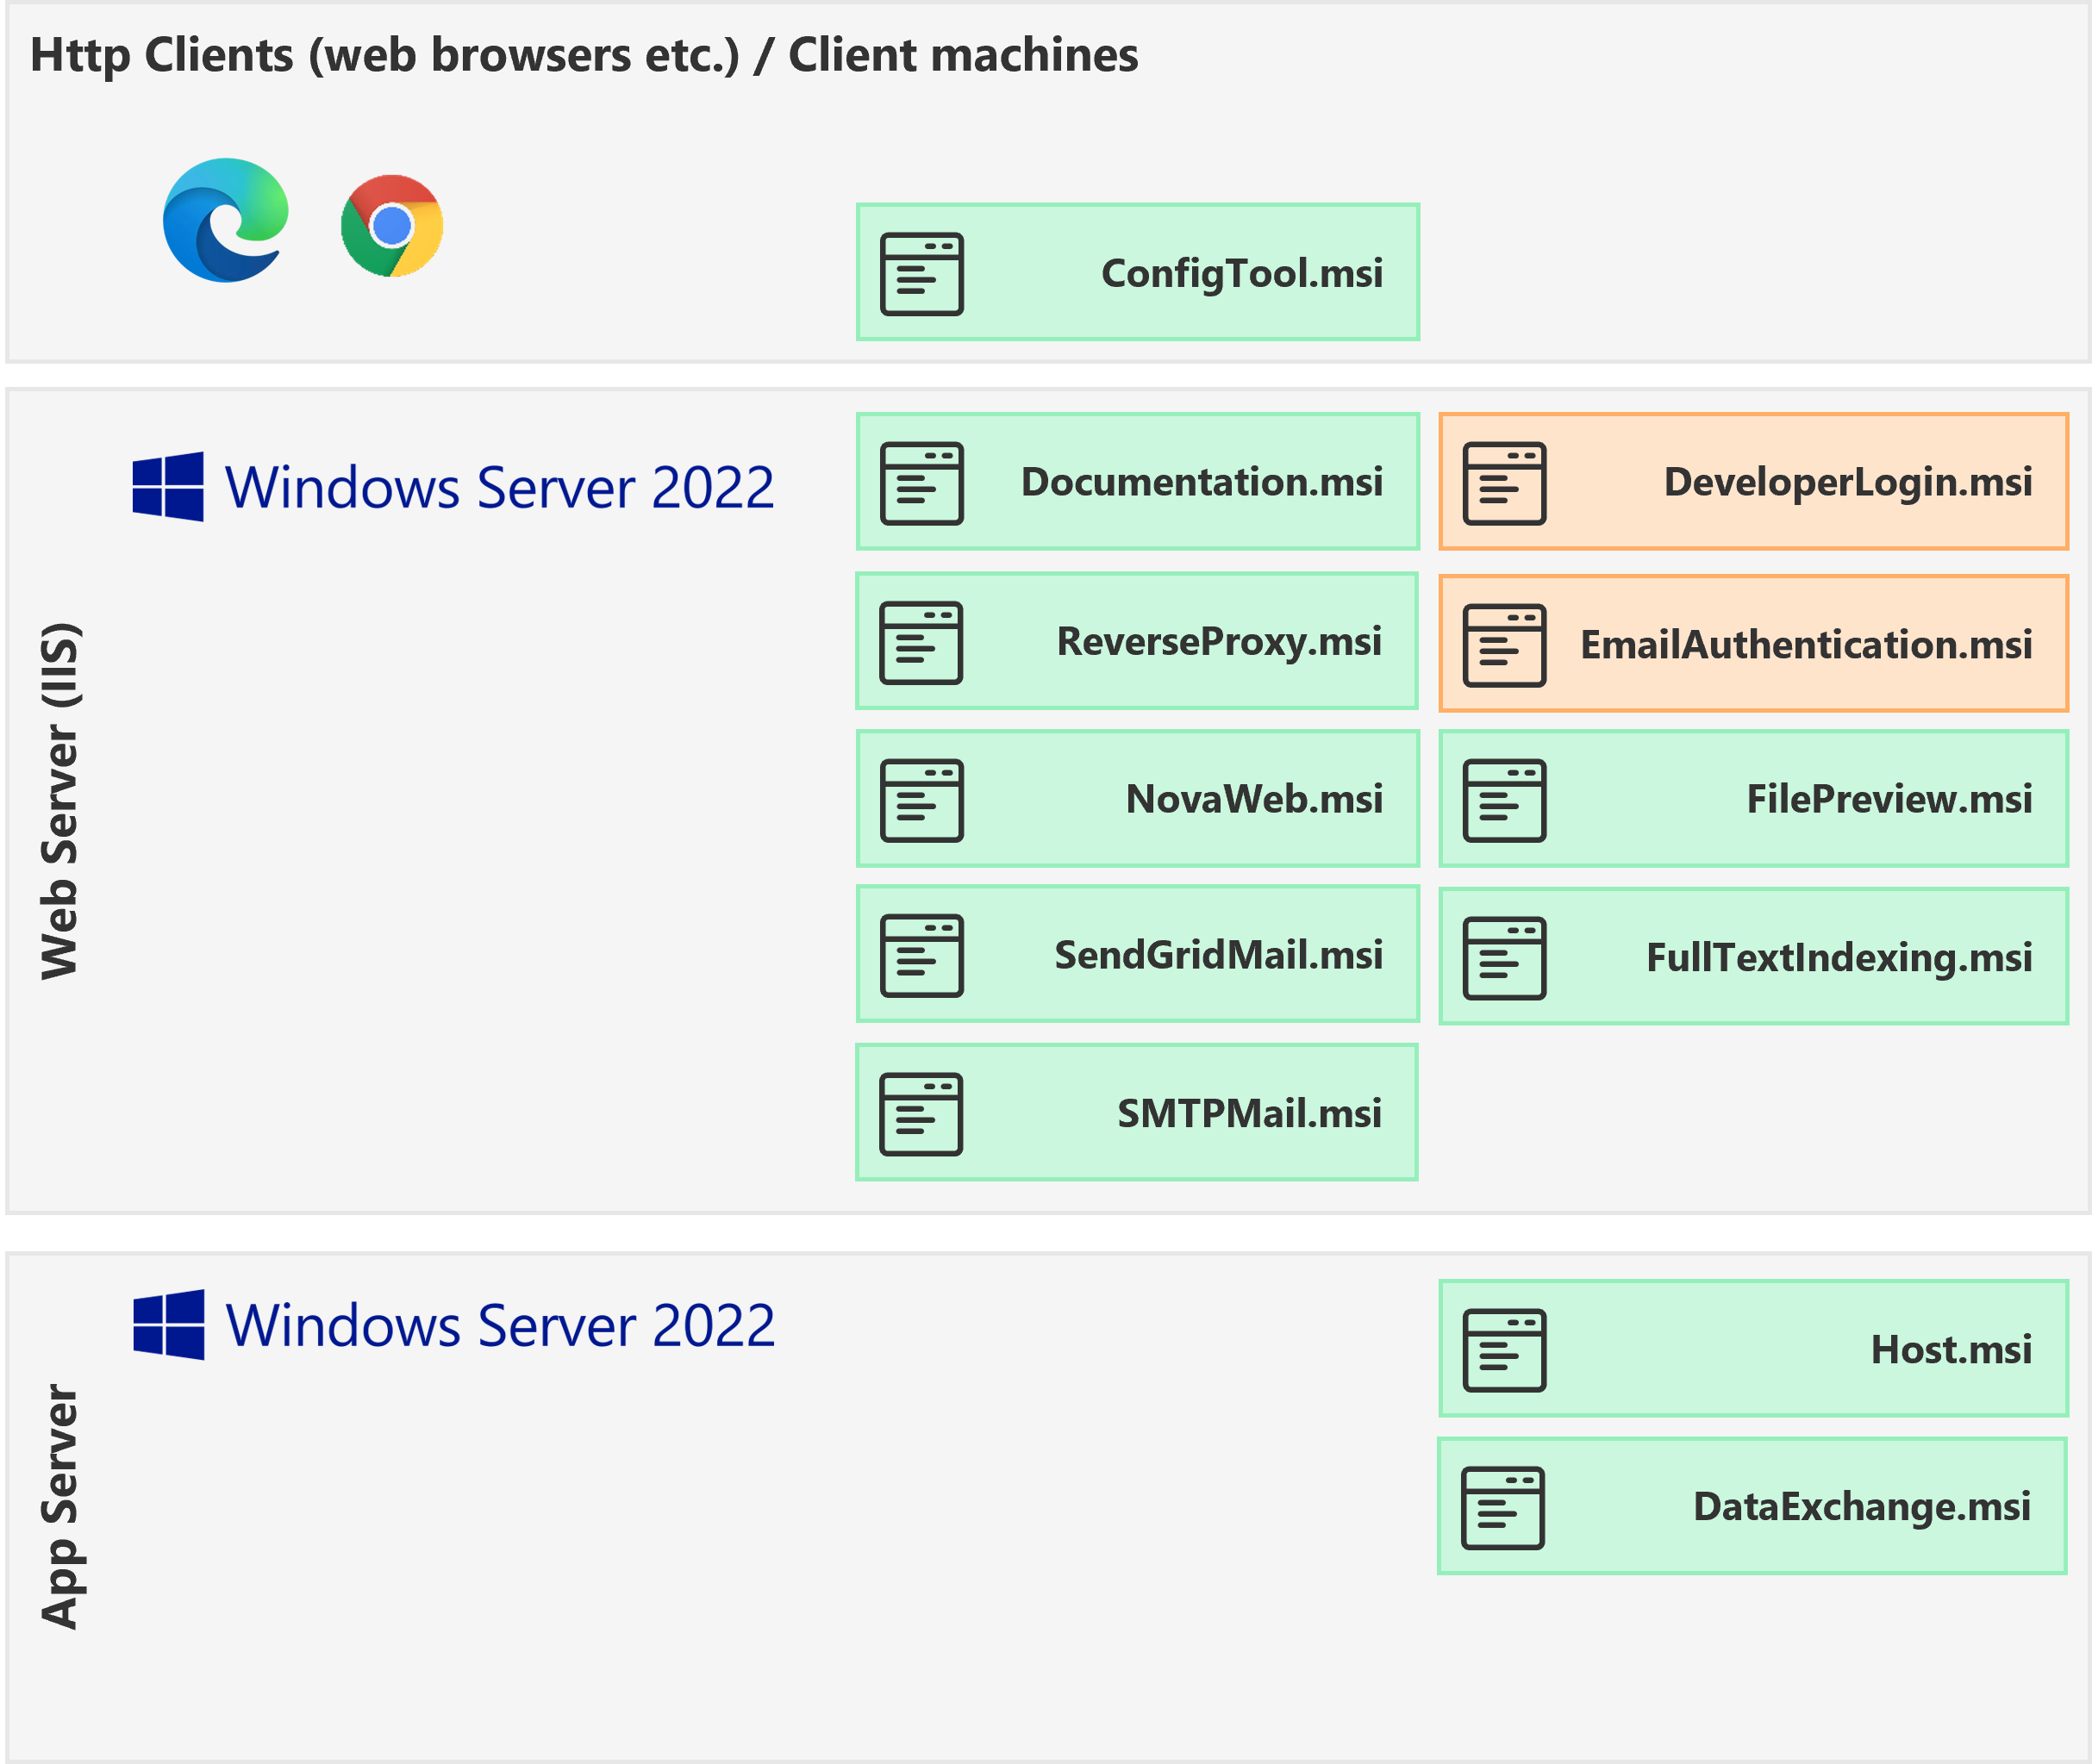
Task: Click the NovaWeb.msi package
Action: click(1136, 799)
